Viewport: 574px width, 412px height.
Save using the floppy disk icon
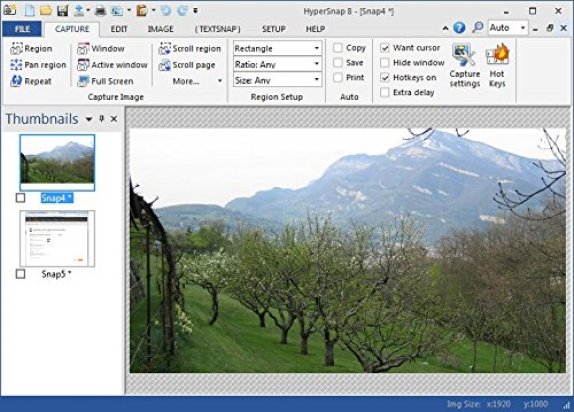[x=63, y=10]
